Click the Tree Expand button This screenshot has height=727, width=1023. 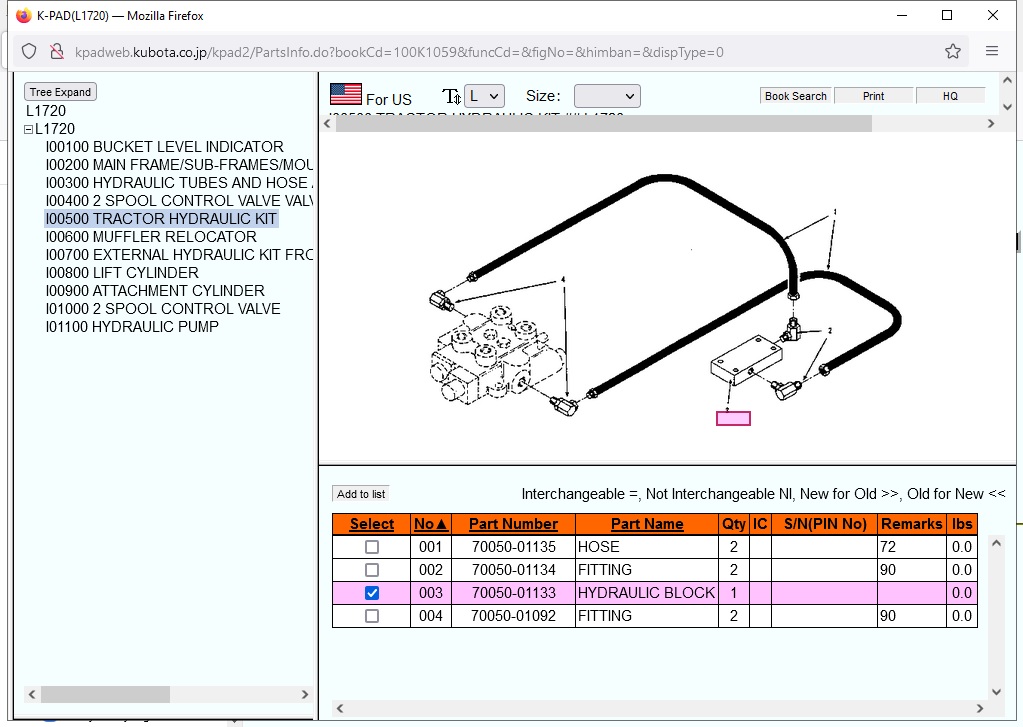point(60,92)
